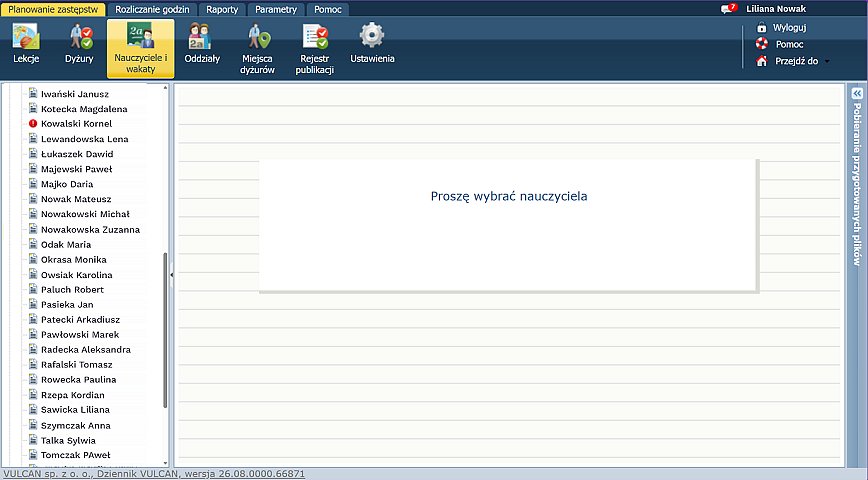Click the document icon next to Majko Daria
Screen dimensions: 868x480
click(33, 183)
